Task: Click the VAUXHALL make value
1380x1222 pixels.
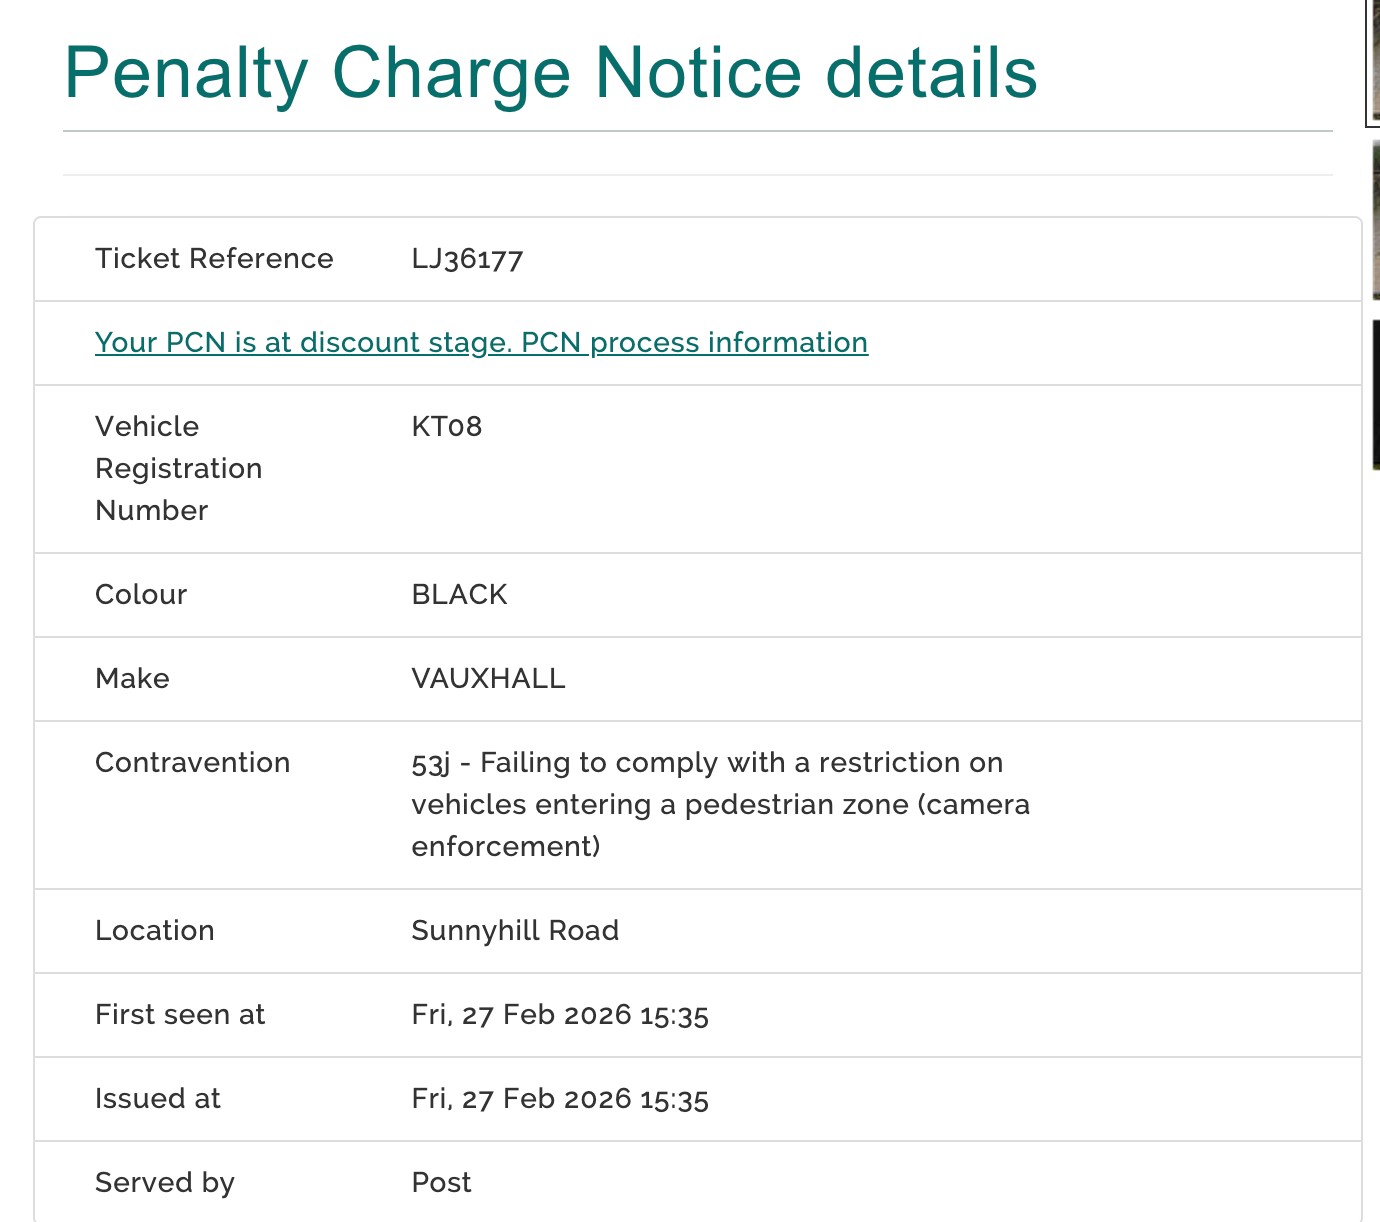Action: 488,679
